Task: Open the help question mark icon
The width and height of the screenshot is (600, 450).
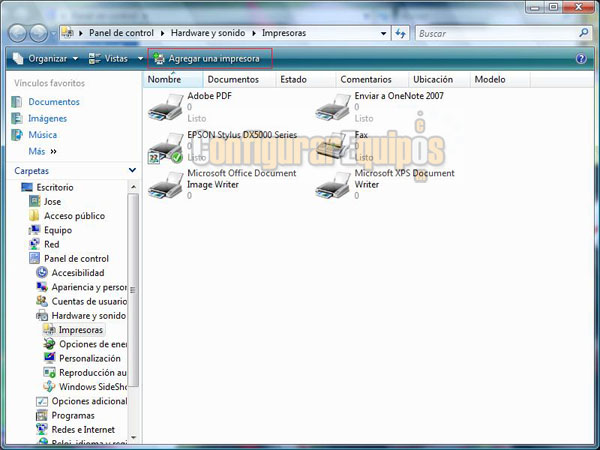Action: tap(581, 59)
